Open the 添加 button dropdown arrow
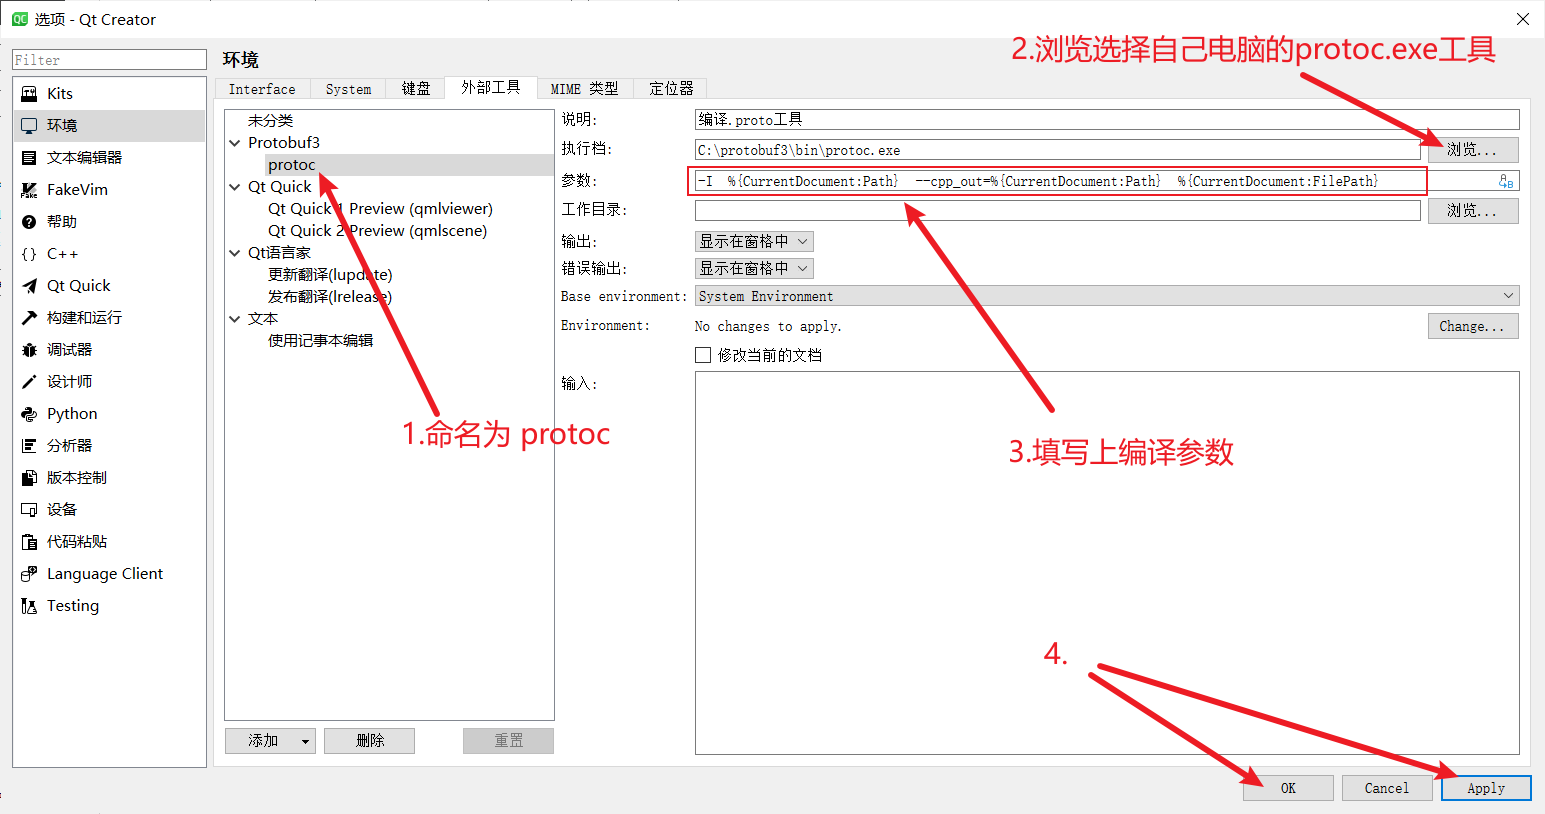 coord(305,741)
